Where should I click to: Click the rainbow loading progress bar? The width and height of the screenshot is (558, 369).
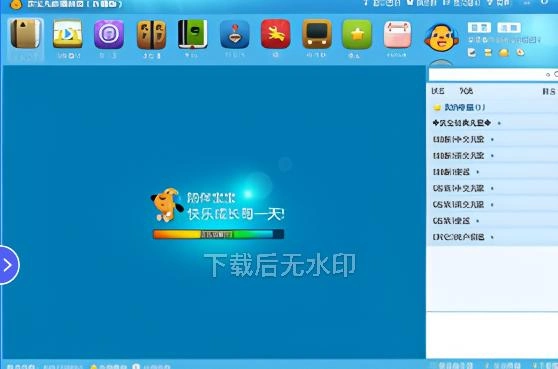(219, 234)
